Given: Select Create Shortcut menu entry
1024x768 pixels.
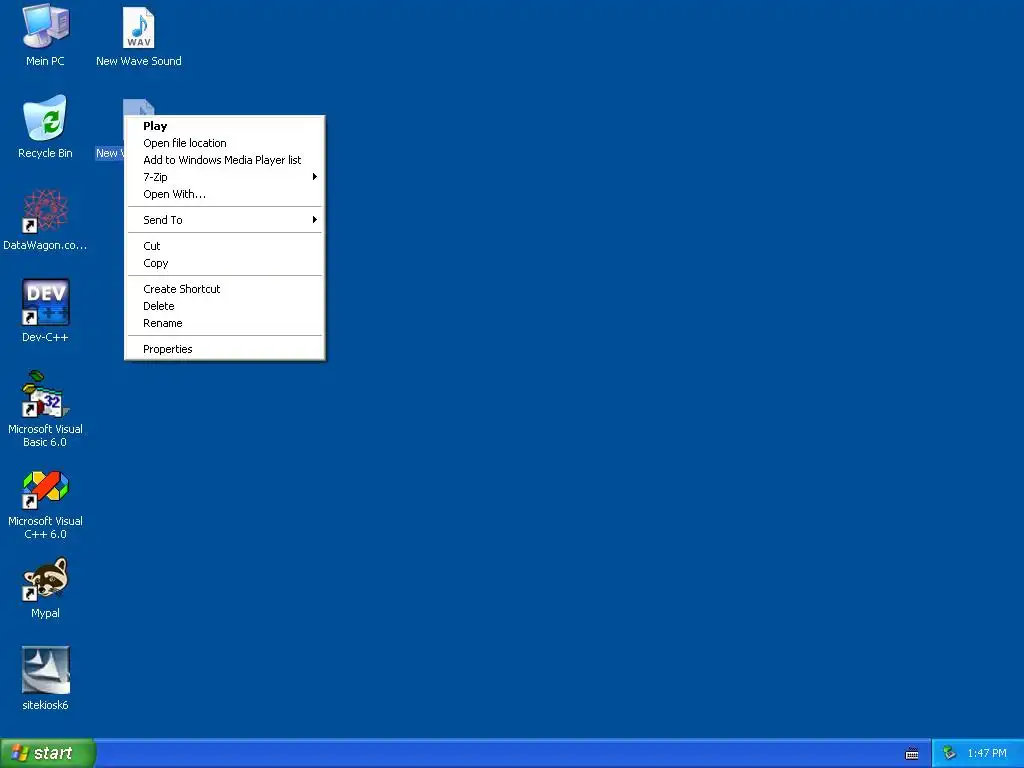Looking at the screenshot, I should pyautogui.click(x=225, y=289).
